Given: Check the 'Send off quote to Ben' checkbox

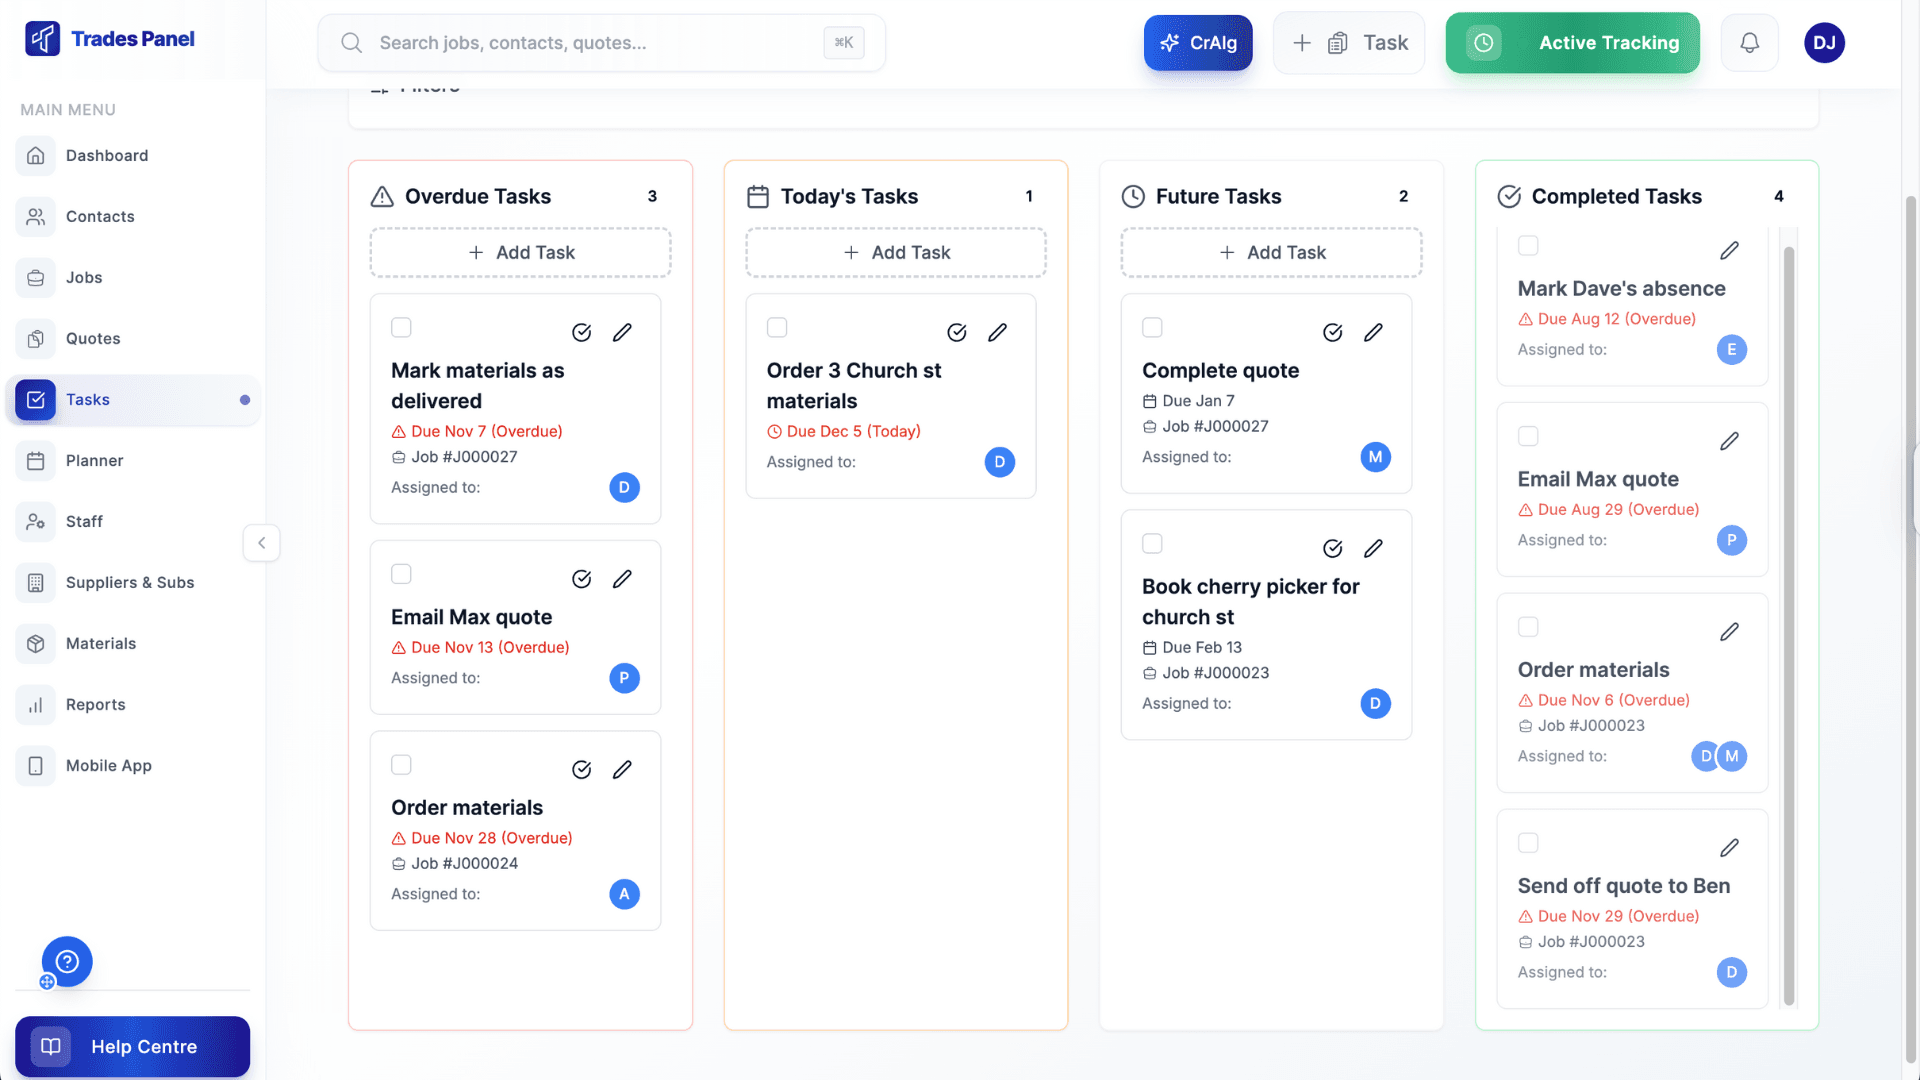Looking at the screenshot, I should click(x=1528, y=842).
